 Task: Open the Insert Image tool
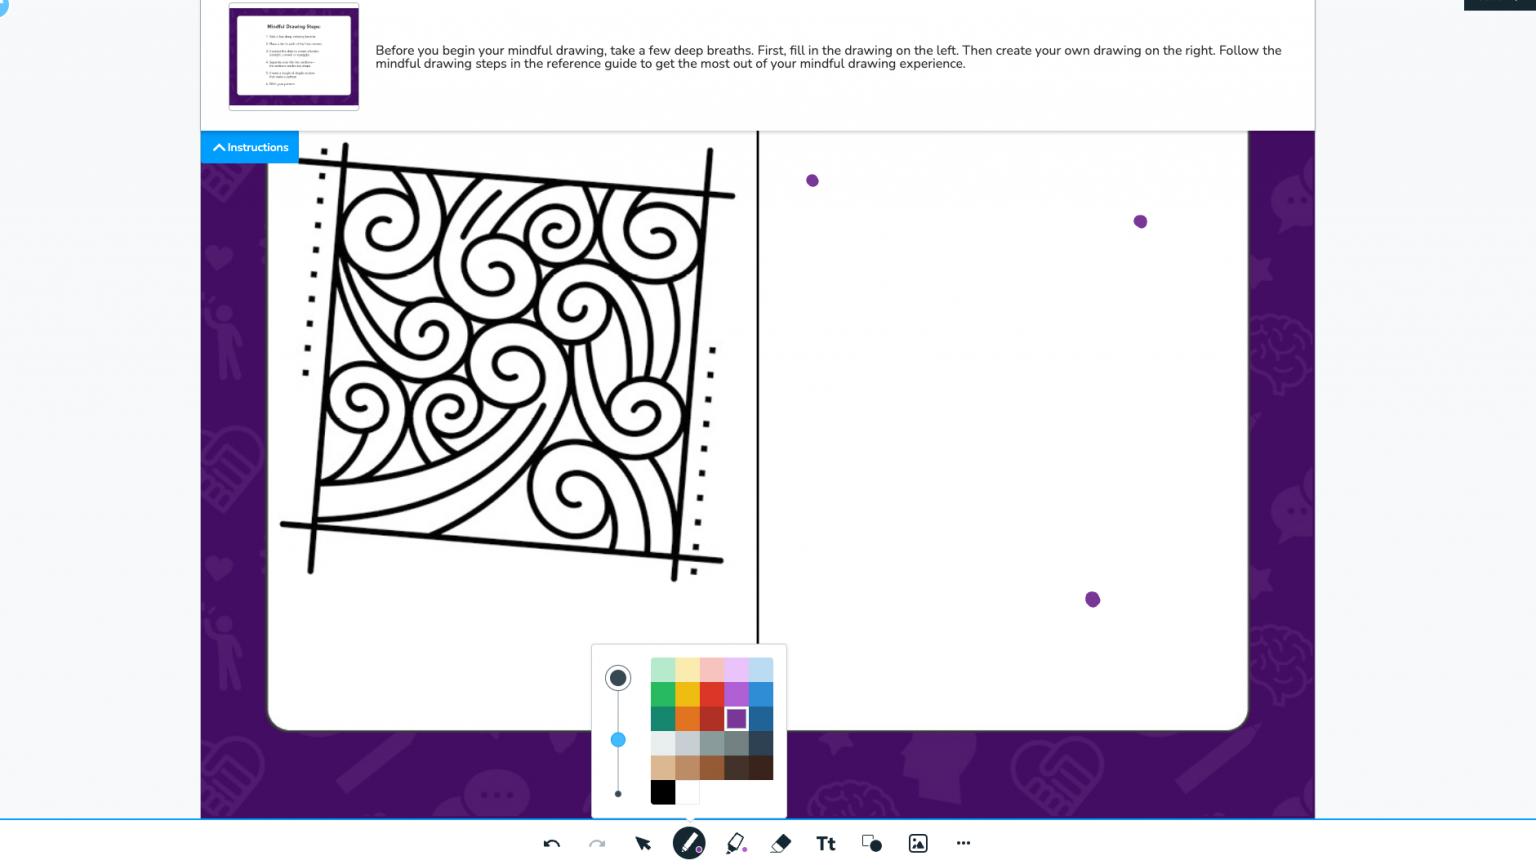pyautogui.click(x=917, y=843)
